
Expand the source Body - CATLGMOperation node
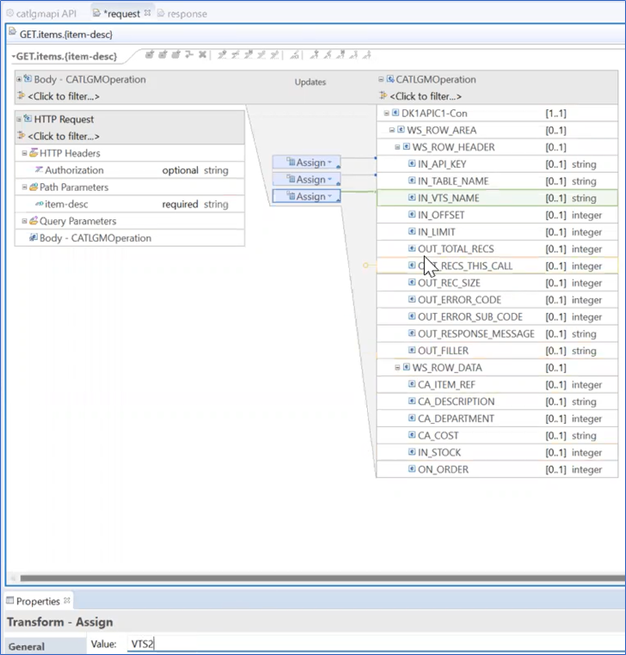tap(19, 79)
